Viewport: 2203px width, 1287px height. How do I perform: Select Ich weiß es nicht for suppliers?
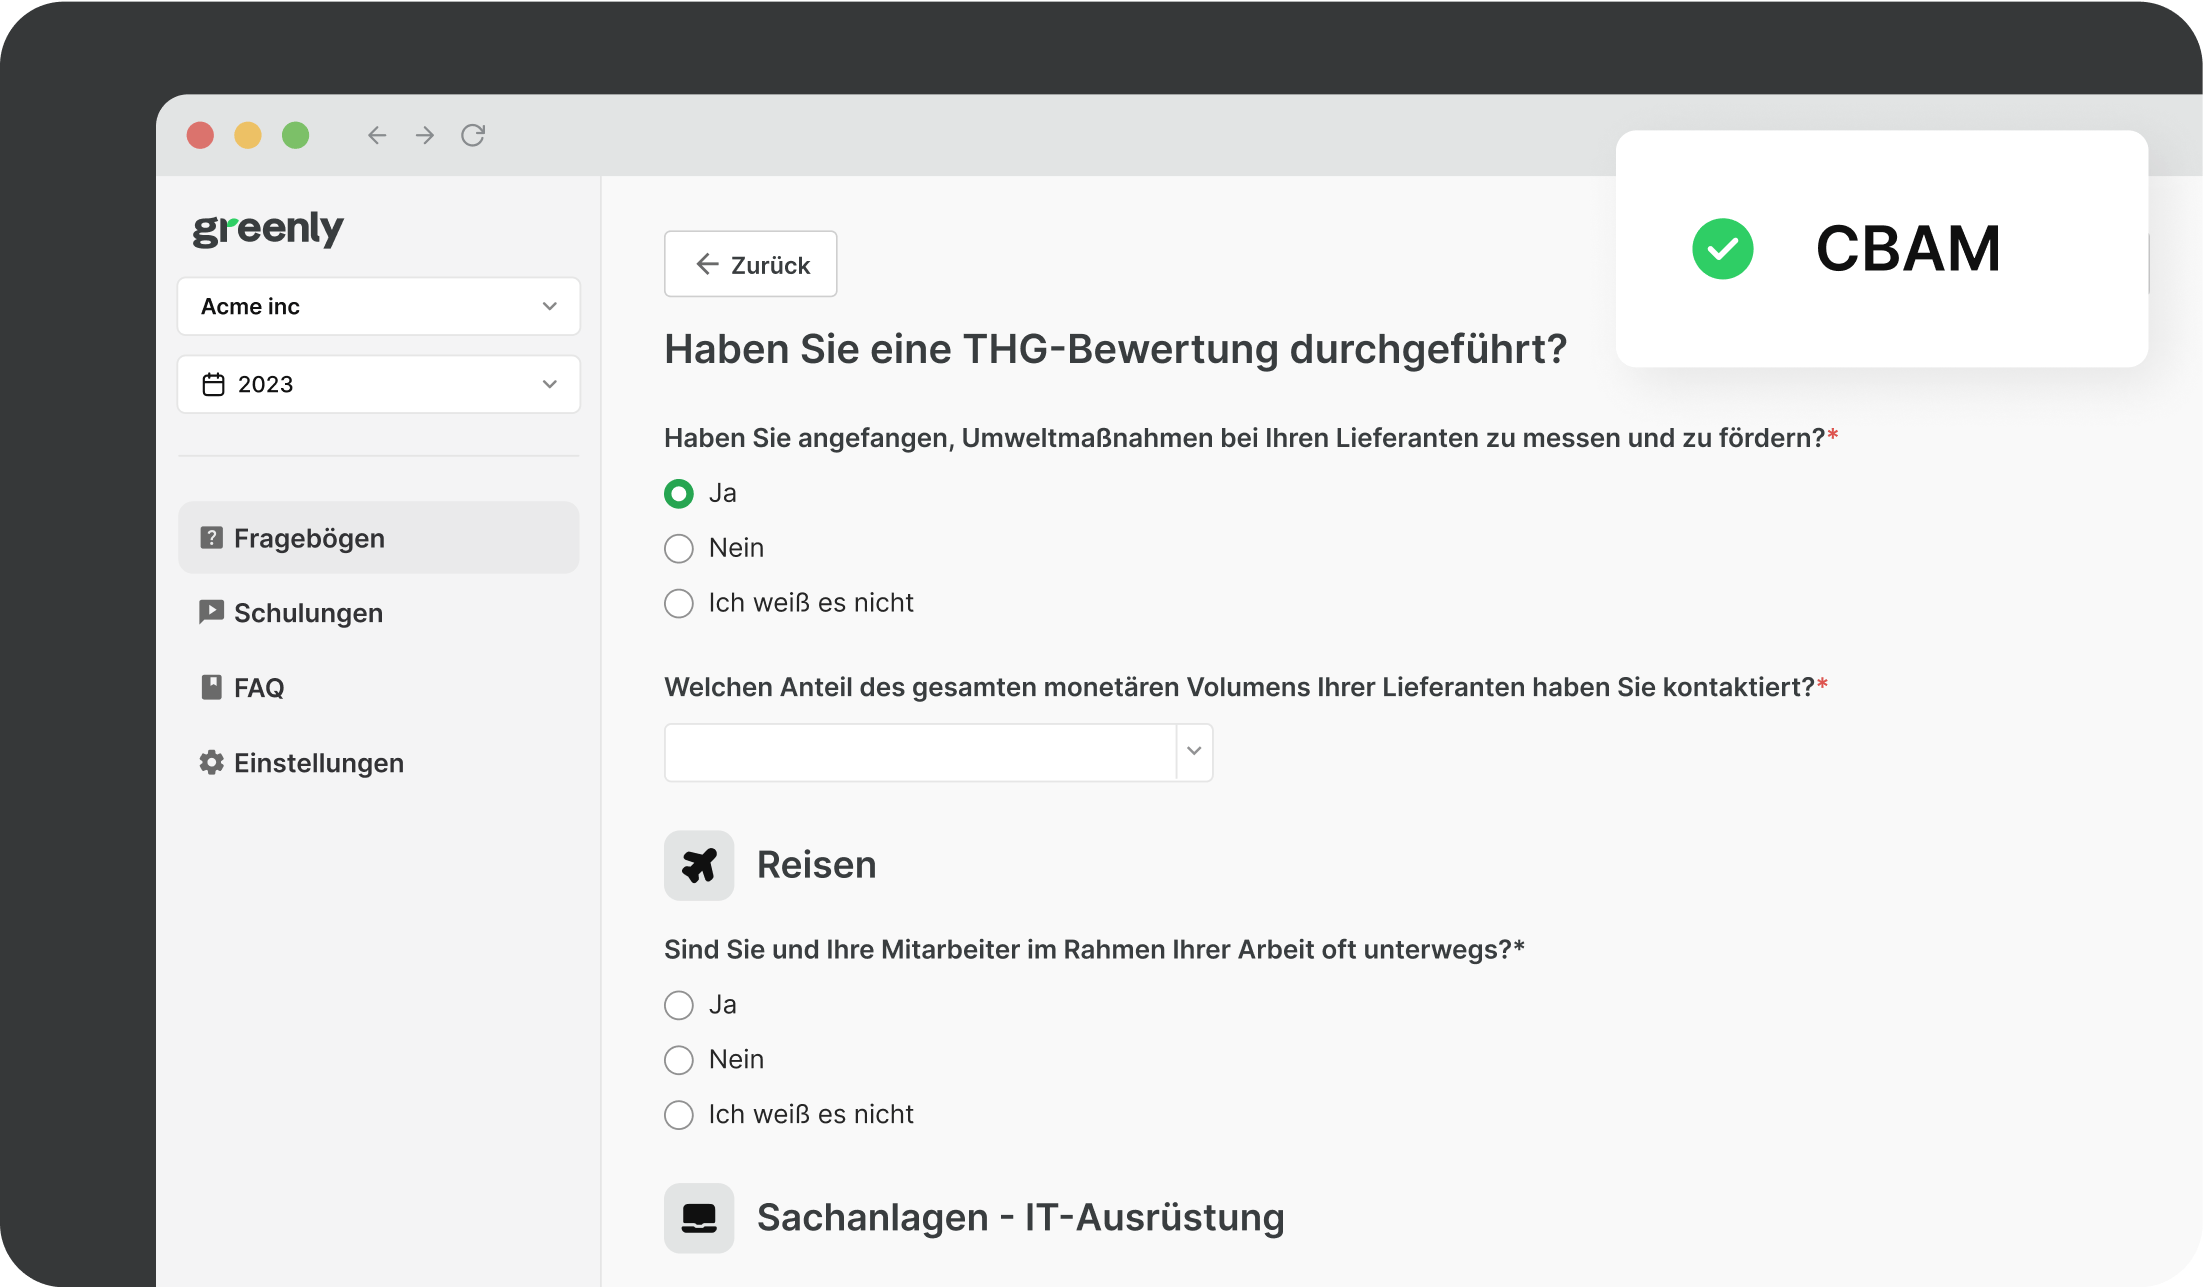(679, 603)
